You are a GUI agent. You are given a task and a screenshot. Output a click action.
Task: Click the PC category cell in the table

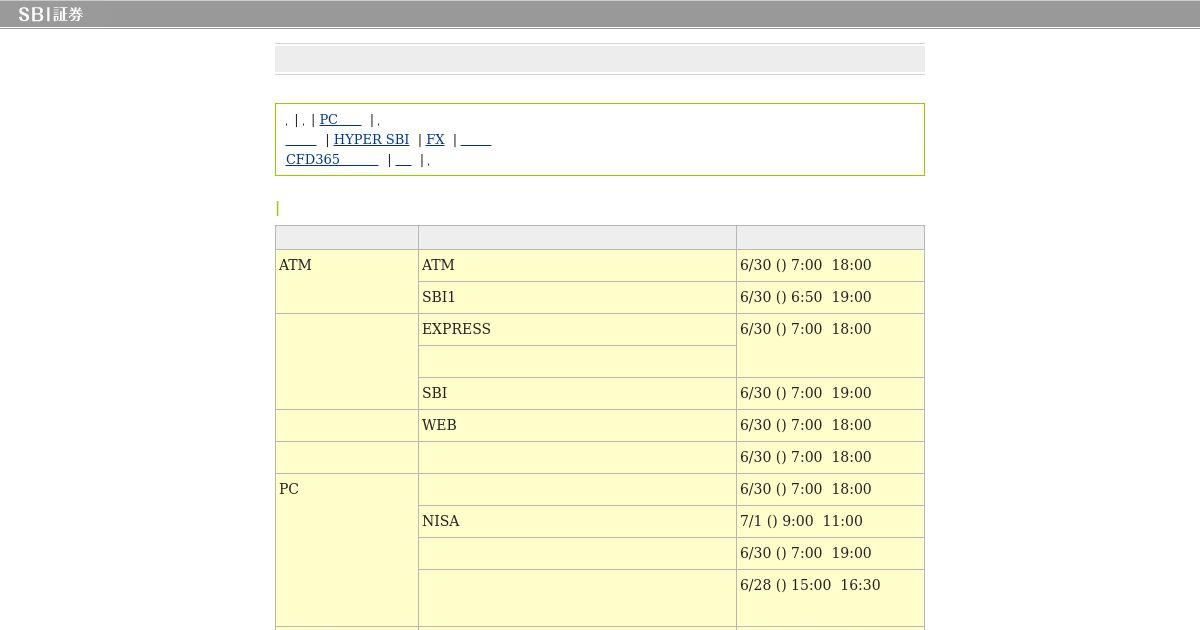coord(347,550)
